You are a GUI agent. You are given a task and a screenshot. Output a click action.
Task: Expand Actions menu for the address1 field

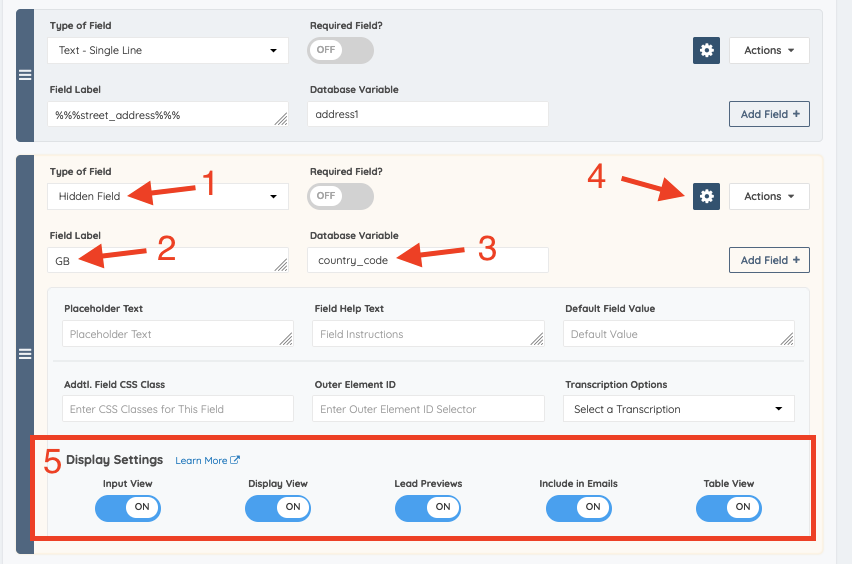tap(769, 51)
